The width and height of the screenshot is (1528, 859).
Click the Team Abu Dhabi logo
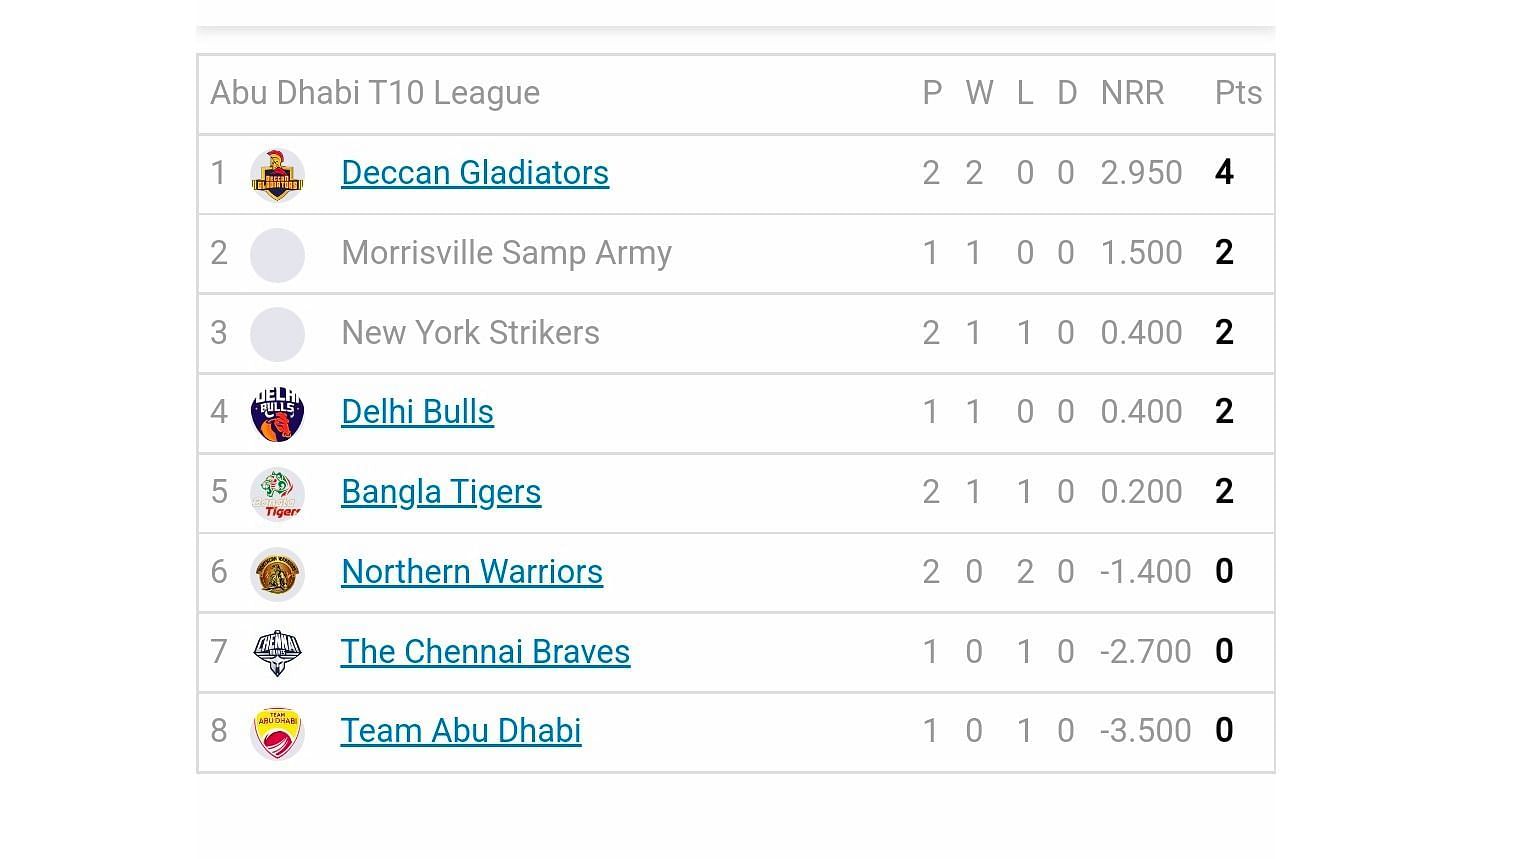point(277,733)
